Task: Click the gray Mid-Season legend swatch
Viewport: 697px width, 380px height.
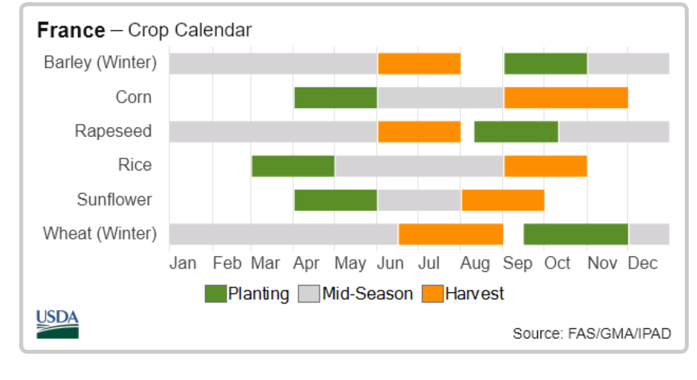Action: click(309, 294)
